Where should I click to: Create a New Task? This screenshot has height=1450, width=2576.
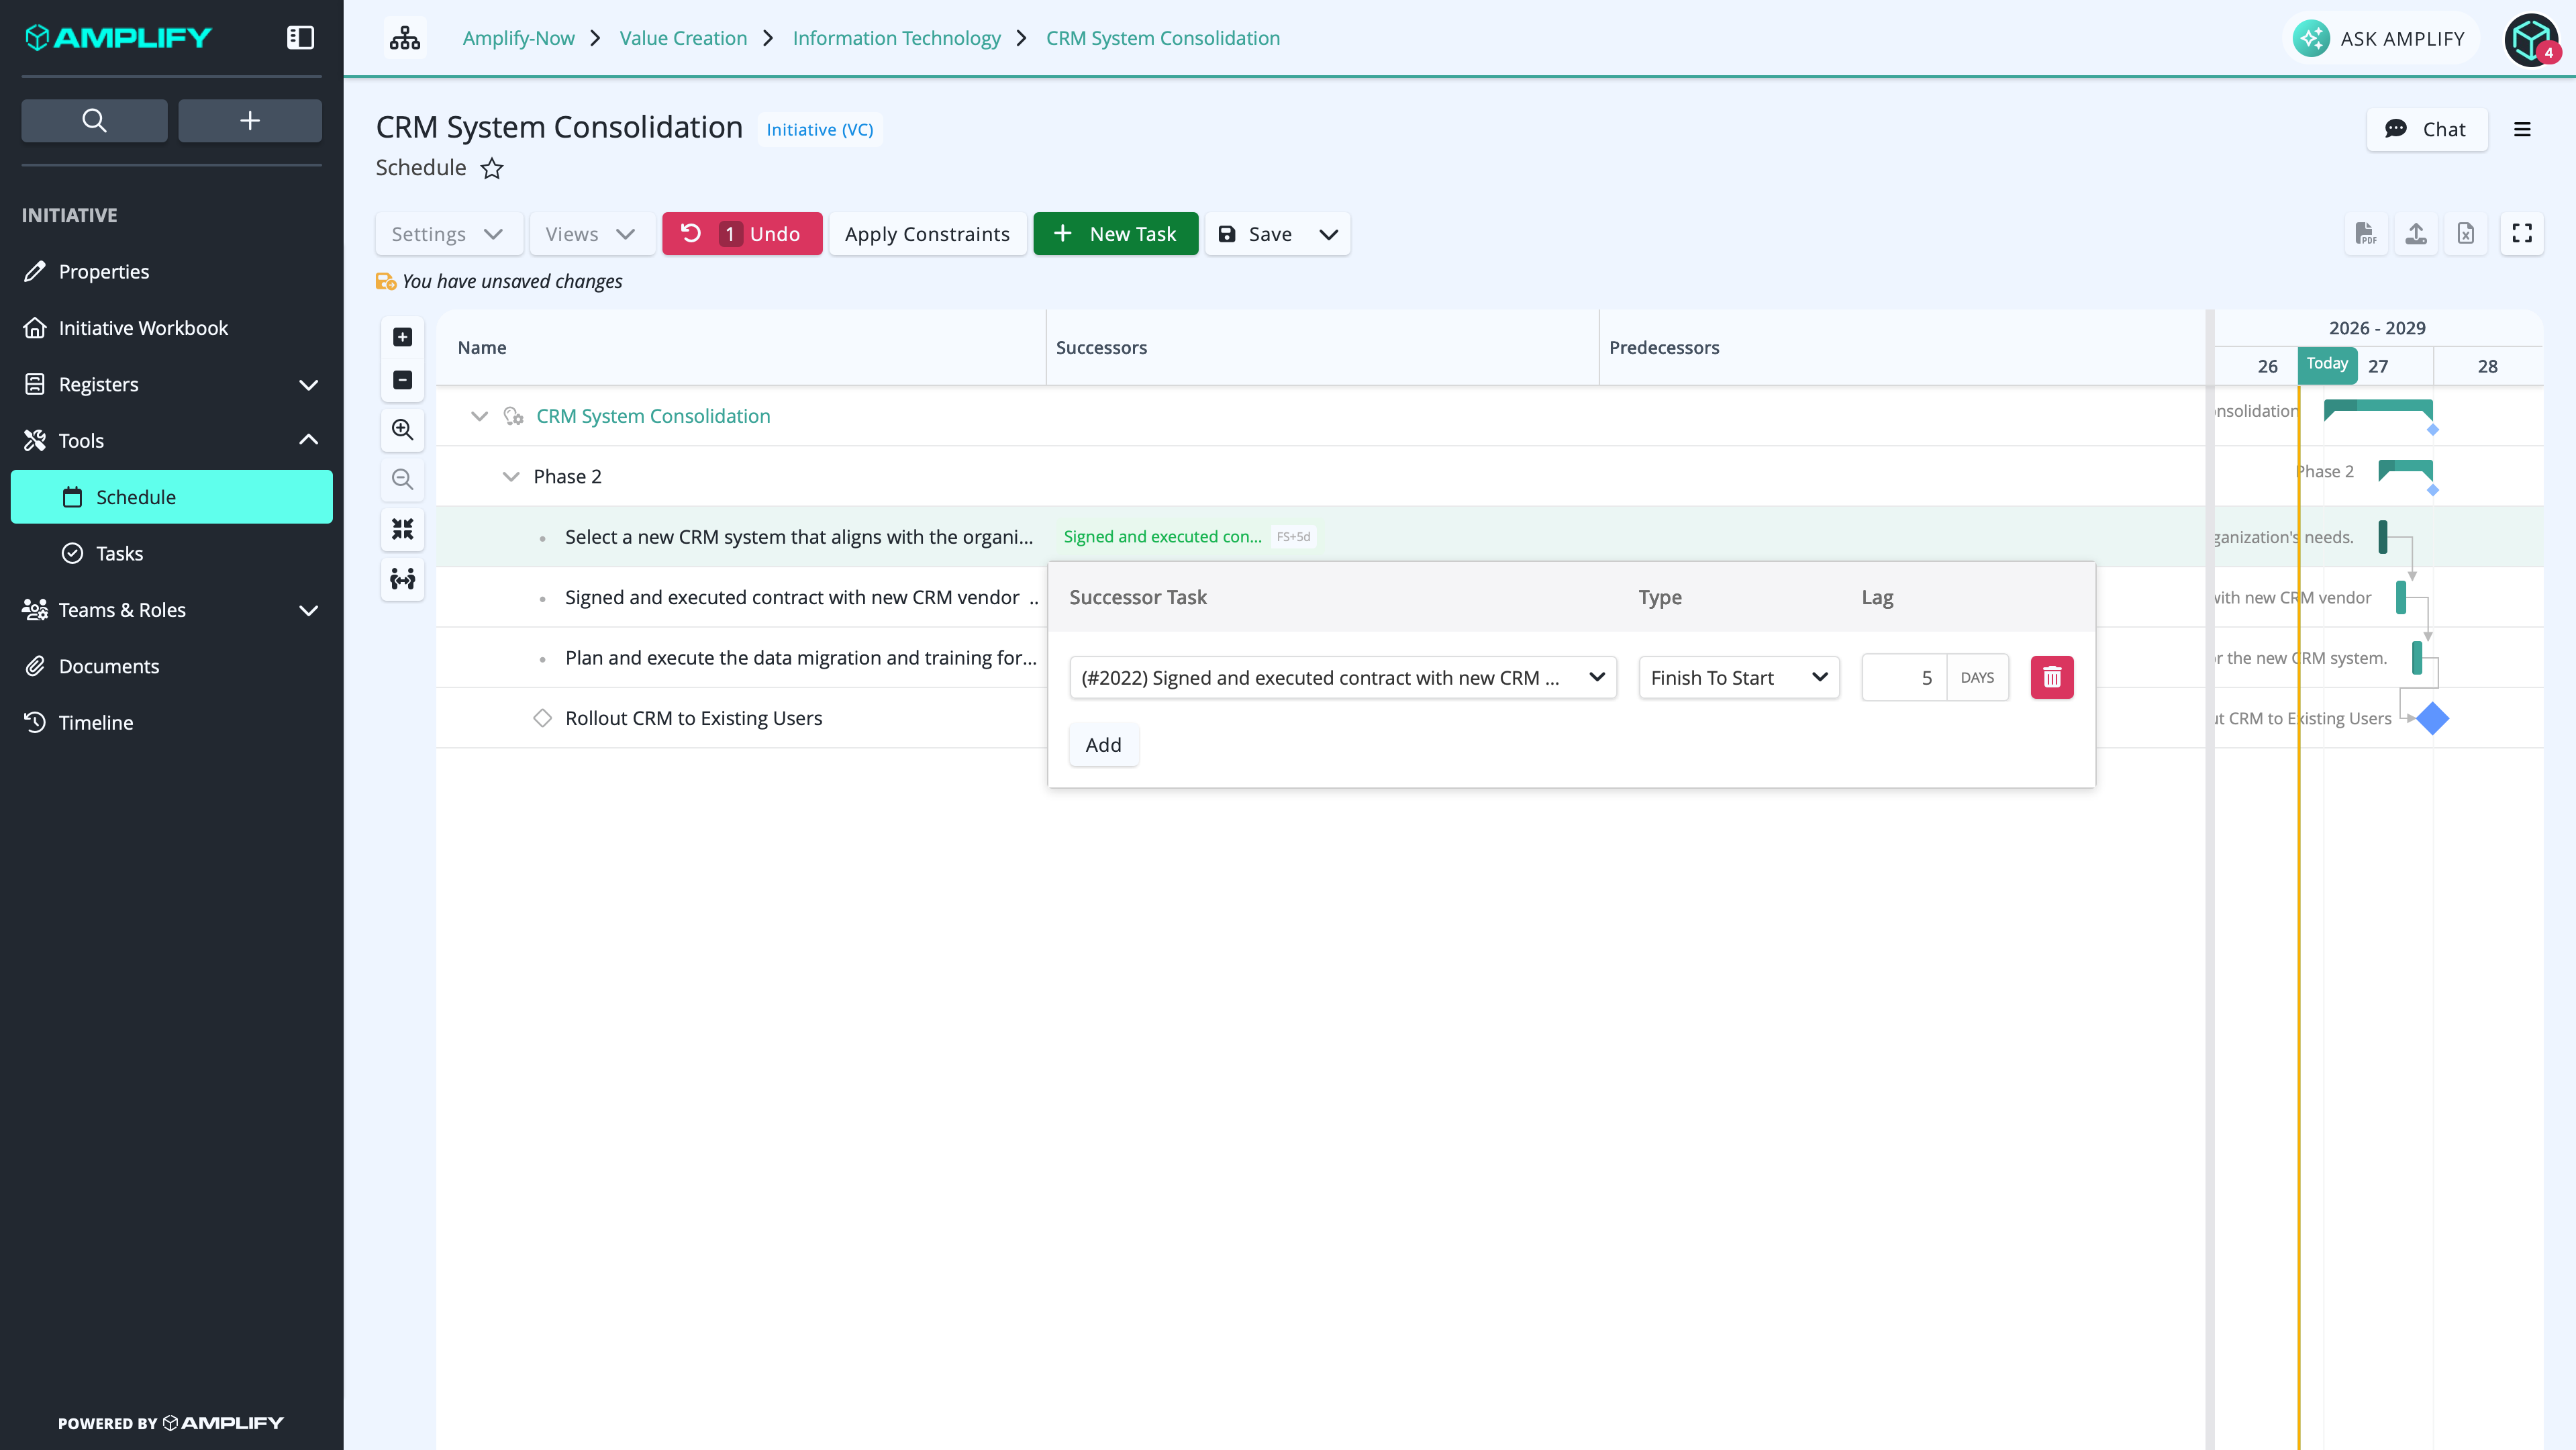(1115, 234)
